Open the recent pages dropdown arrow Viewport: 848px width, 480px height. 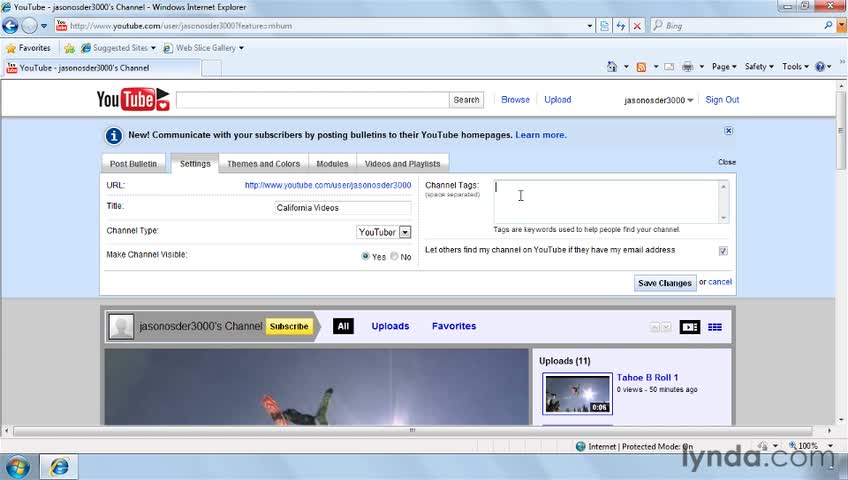tap(44, 26)
